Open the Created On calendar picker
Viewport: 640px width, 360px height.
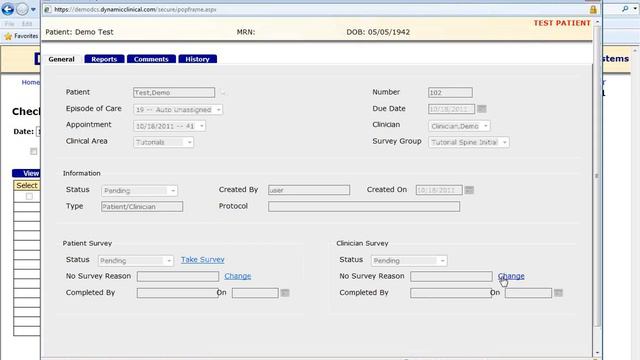469,190
